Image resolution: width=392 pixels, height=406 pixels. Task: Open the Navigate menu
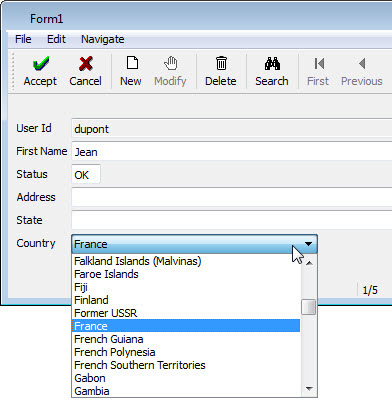click(x=103, y=39)
